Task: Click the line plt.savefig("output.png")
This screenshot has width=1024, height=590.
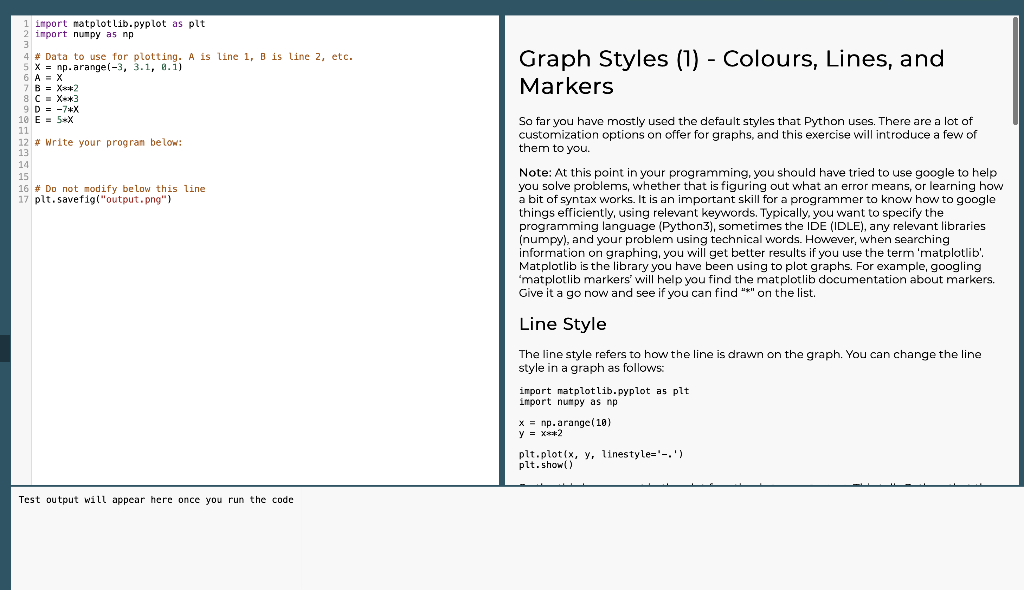Action: (103, 199)
